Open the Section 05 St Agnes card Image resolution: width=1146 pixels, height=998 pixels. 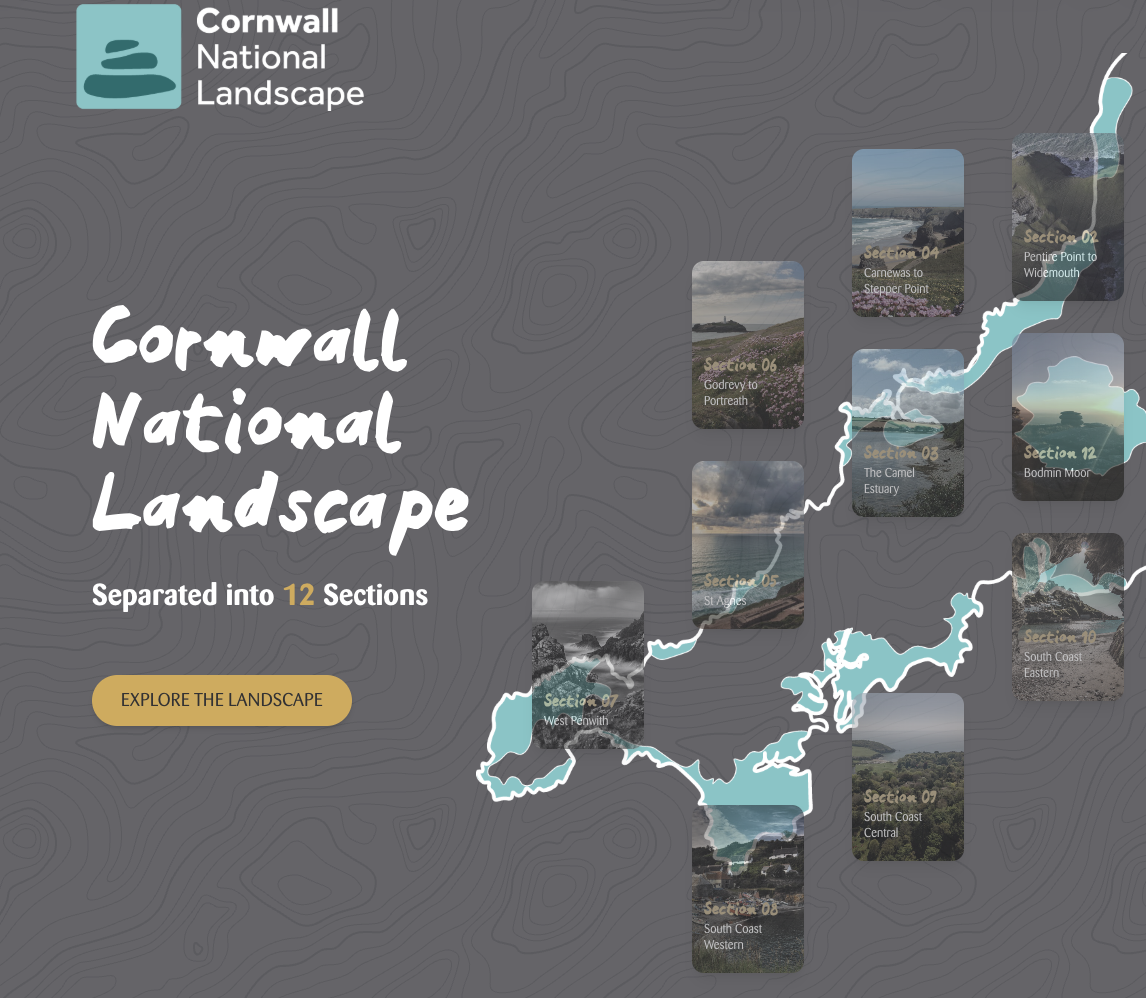click(x=748, y=544)
